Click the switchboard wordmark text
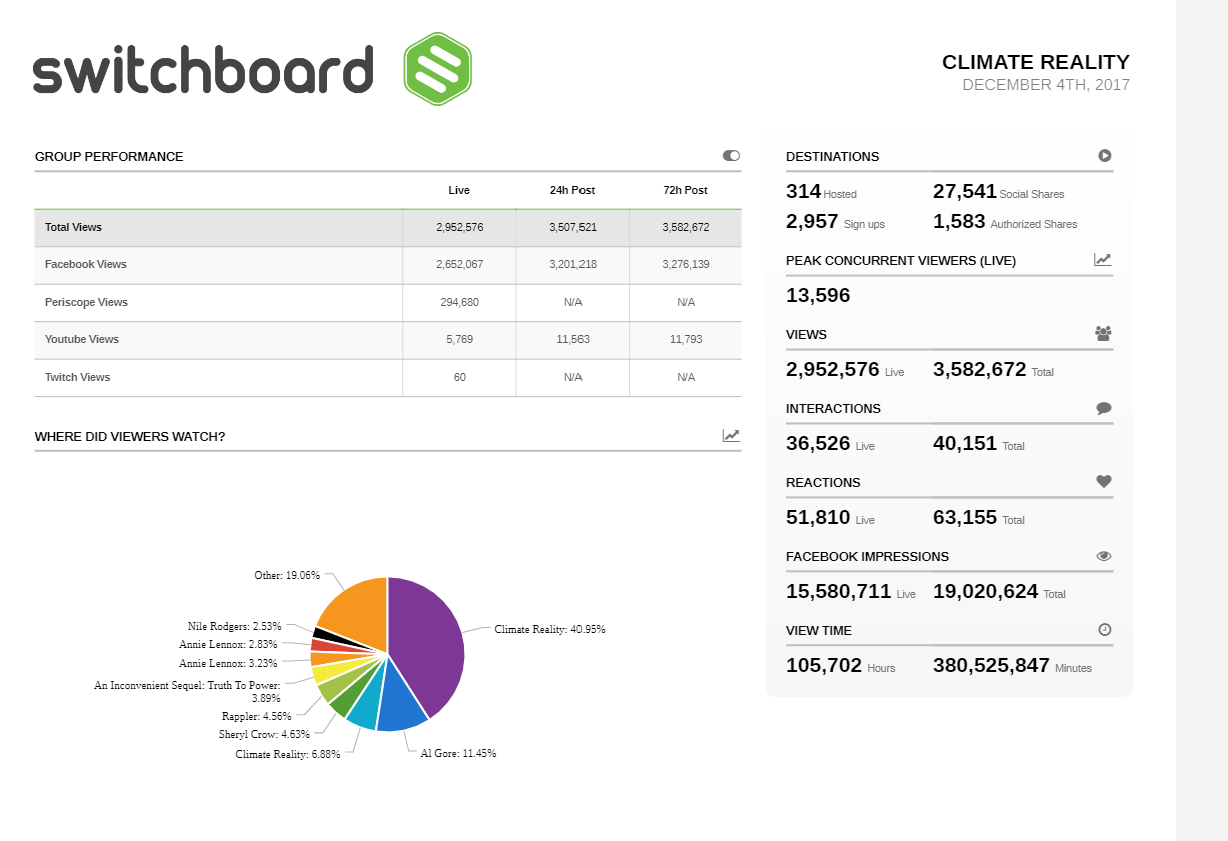 point(203,70)
